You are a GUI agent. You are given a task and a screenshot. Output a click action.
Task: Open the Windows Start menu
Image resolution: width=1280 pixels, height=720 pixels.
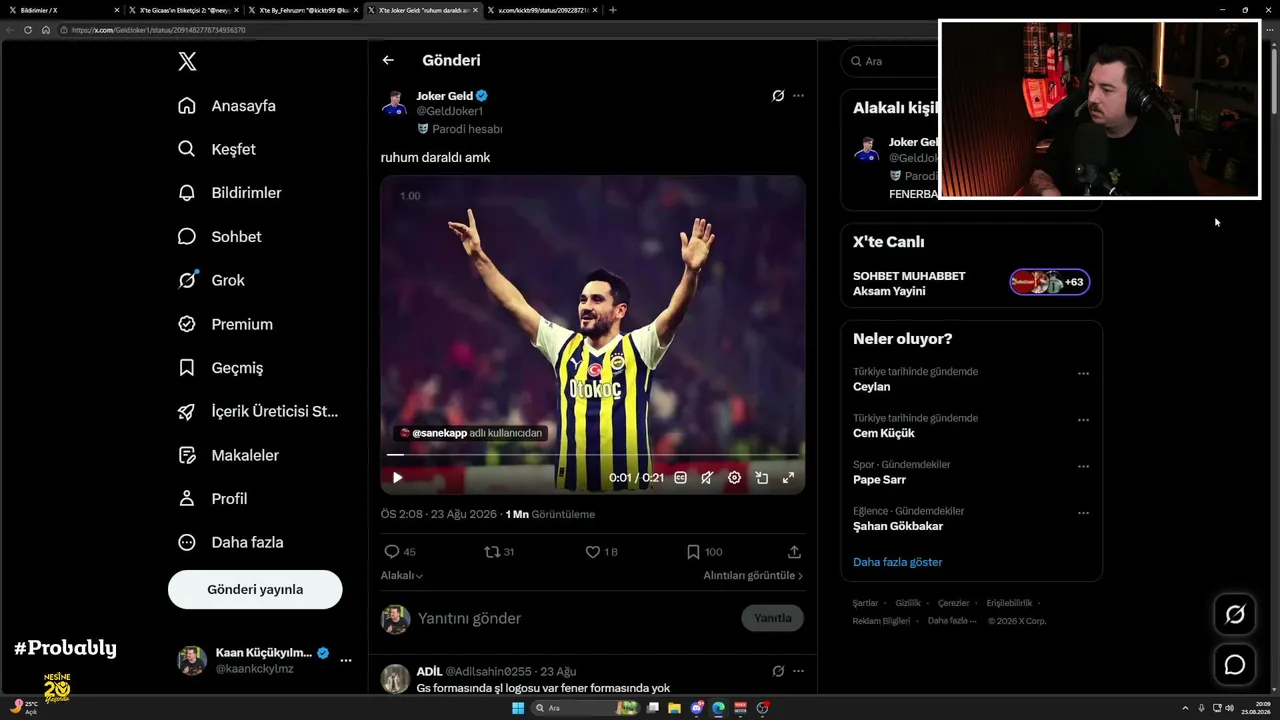518,708
